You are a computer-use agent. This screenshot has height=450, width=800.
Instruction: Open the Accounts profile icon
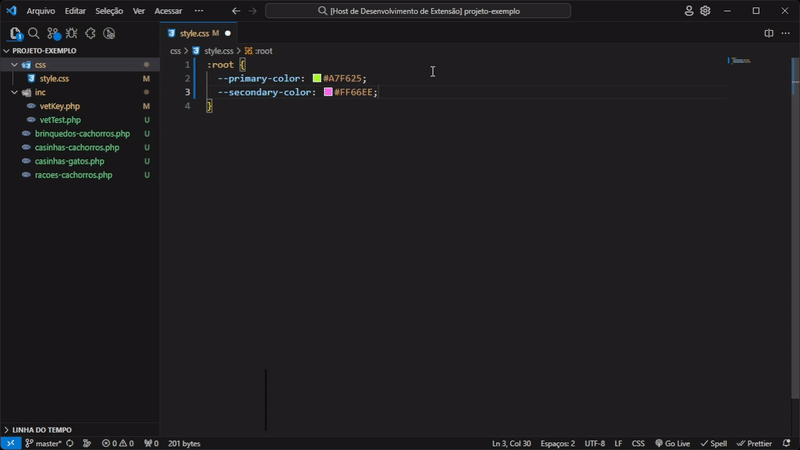[x=689, y=11]
